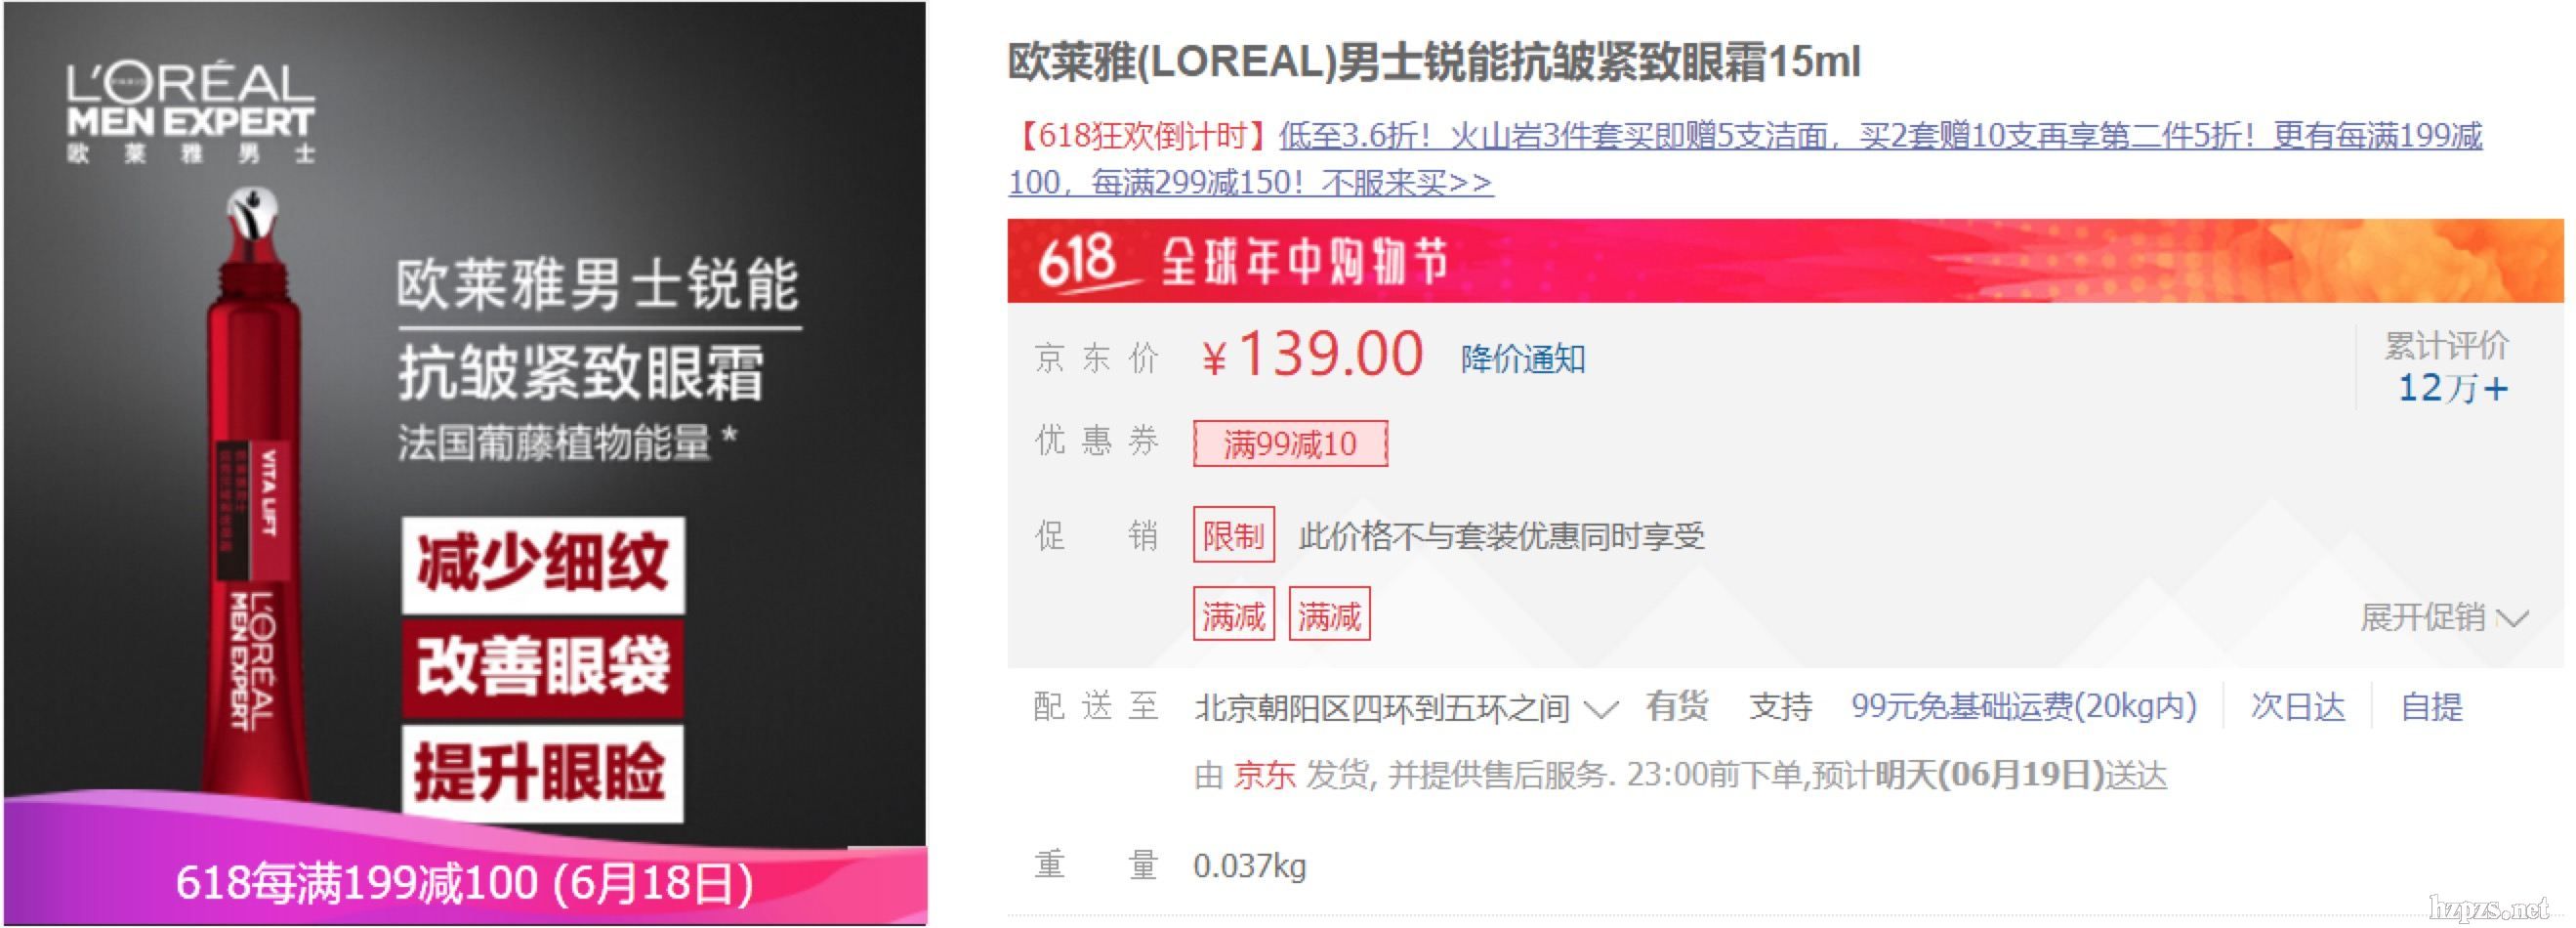This screenshot has height=928, width=2576.
Task: Click the 自提 self-pickup link
Action: (2431, 706)
